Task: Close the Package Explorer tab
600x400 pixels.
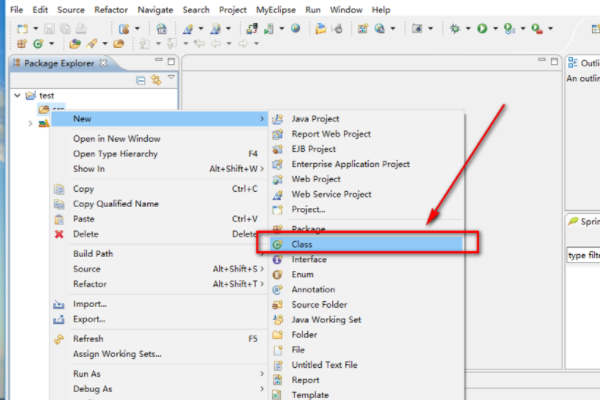Action: point(103,64)
